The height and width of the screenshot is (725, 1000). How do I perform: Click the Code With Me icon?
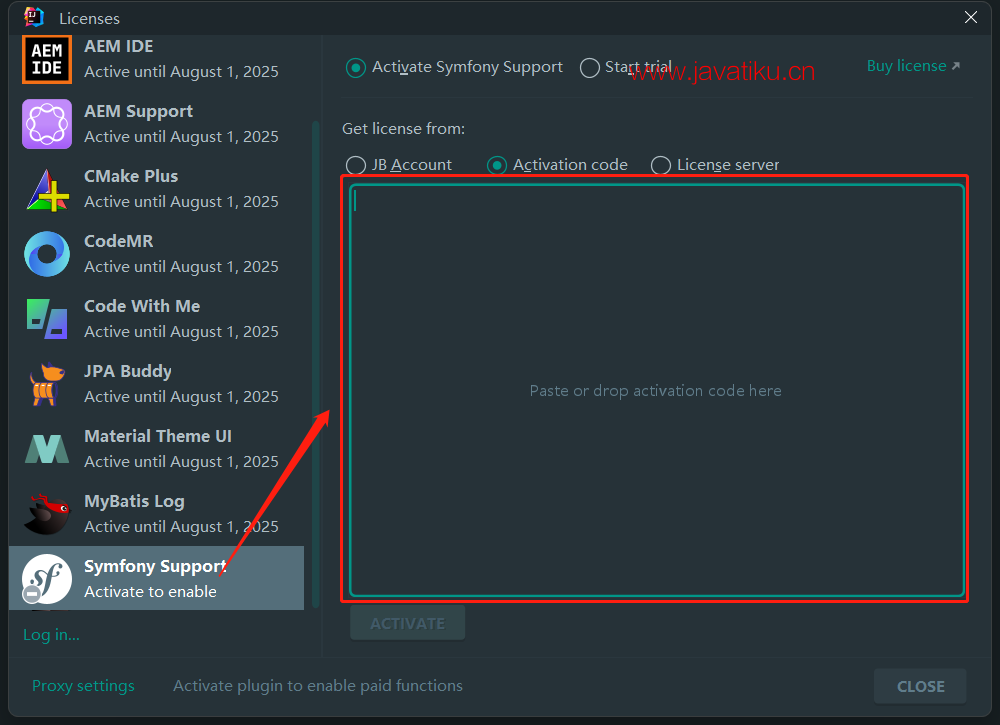point(47,319)
